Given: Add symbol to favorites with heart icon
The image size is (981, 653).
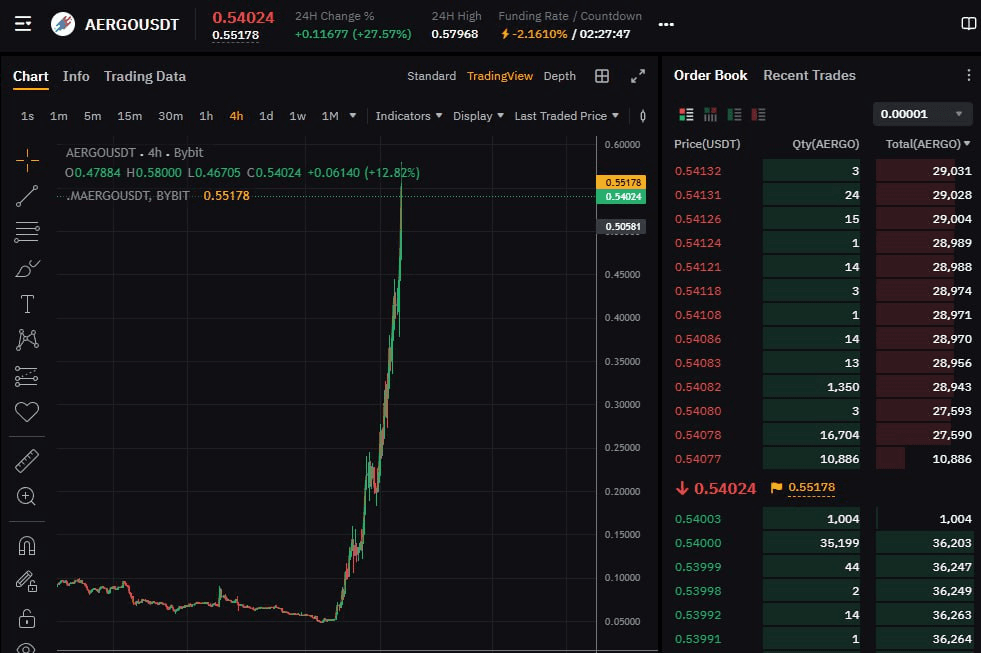Looking at the screenshot, I should pos(27,411).
